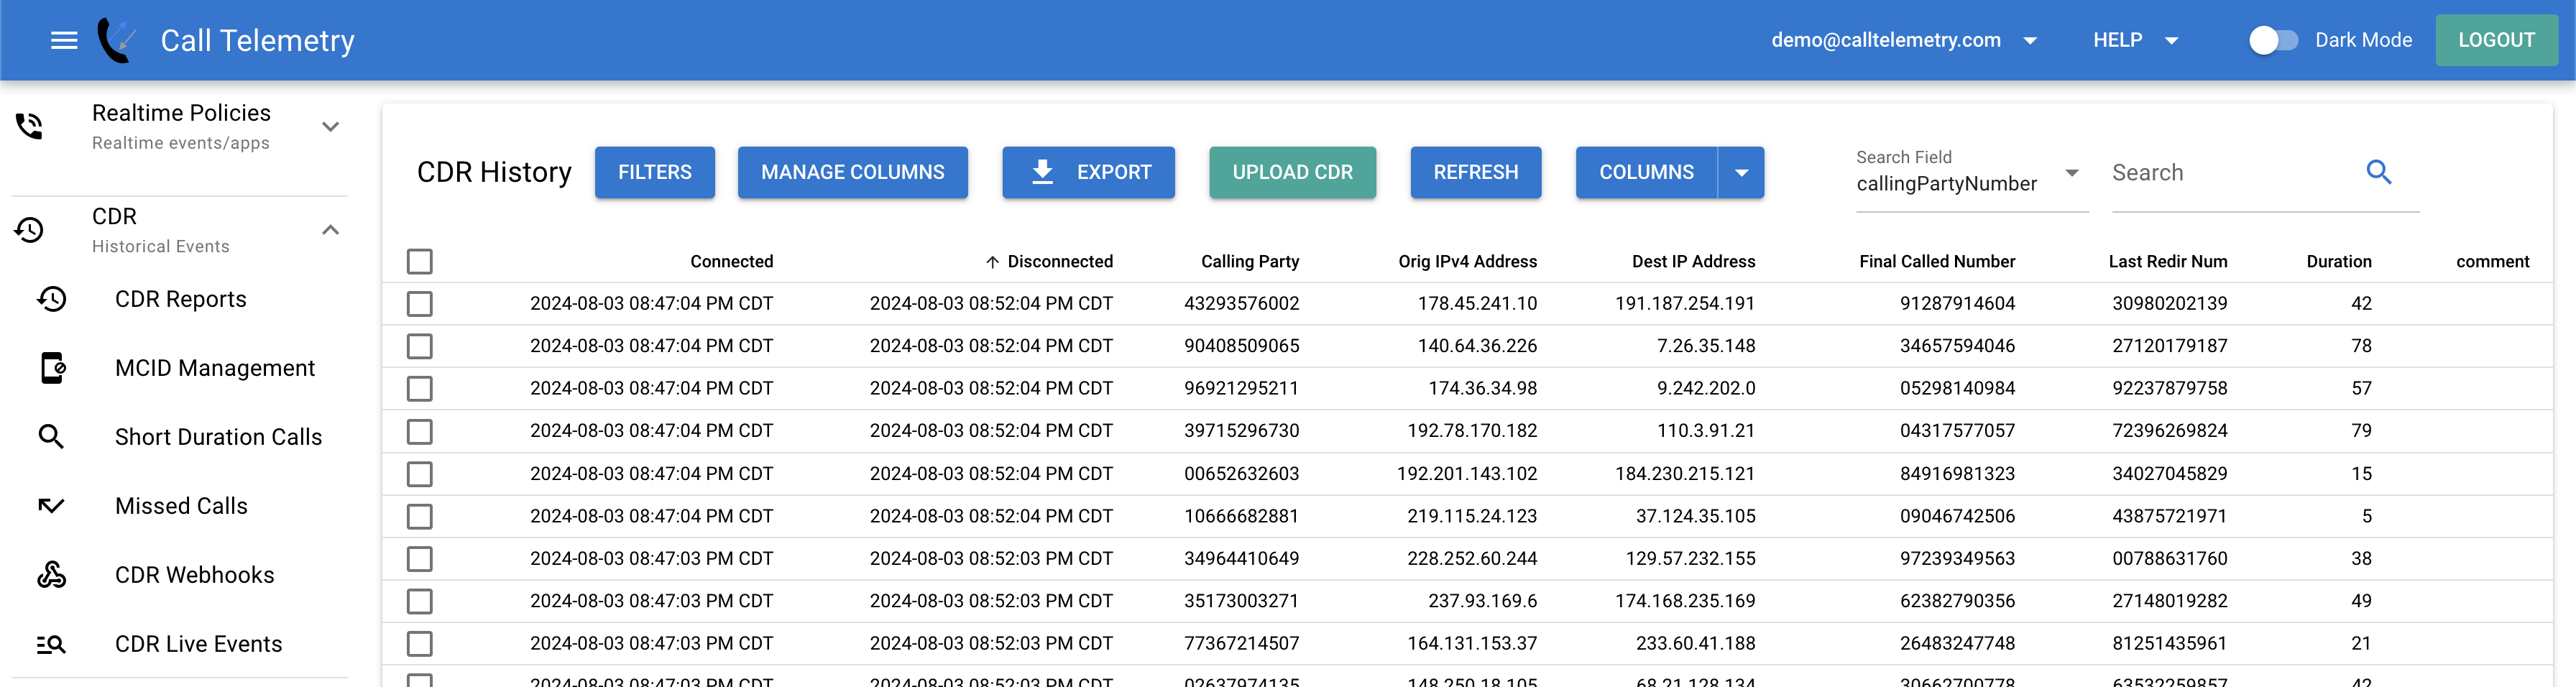Click the Missed Calls arrow icon
2576x687 pixels.
coord(52,506)
